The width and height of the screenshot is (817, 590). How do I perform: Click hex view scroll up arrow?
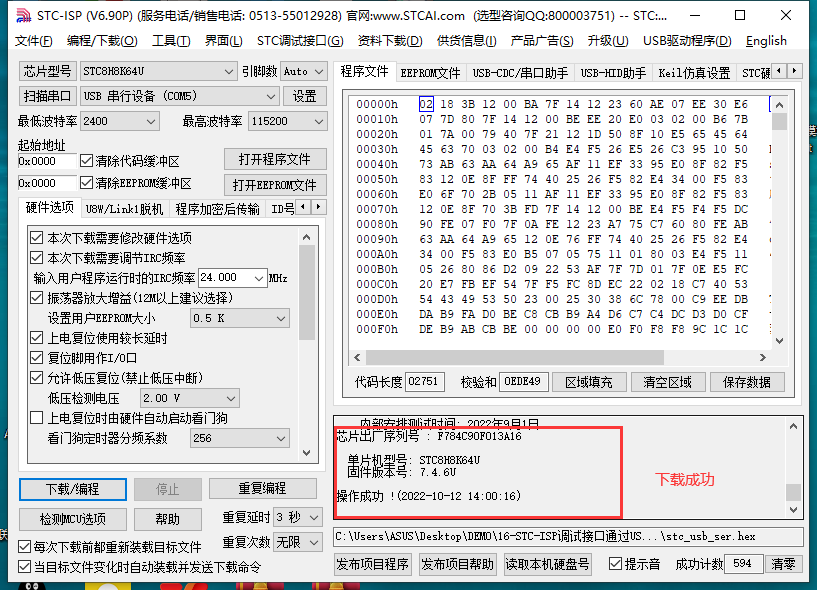(x=779, y=105)
